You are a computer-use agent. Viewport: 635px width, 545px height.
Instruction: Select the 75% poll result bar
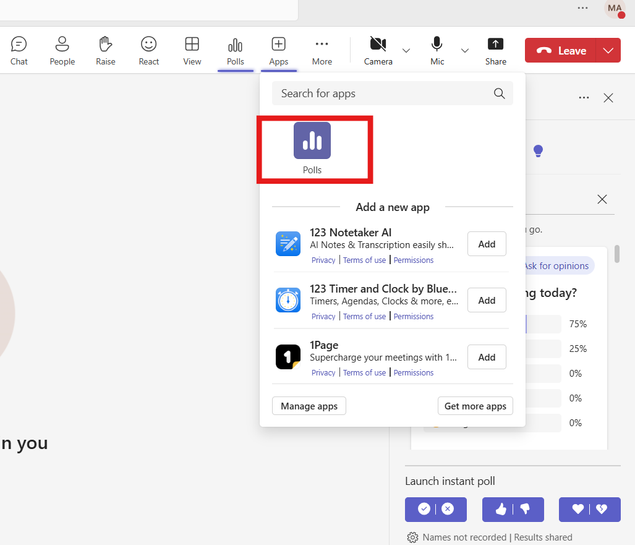543,324
